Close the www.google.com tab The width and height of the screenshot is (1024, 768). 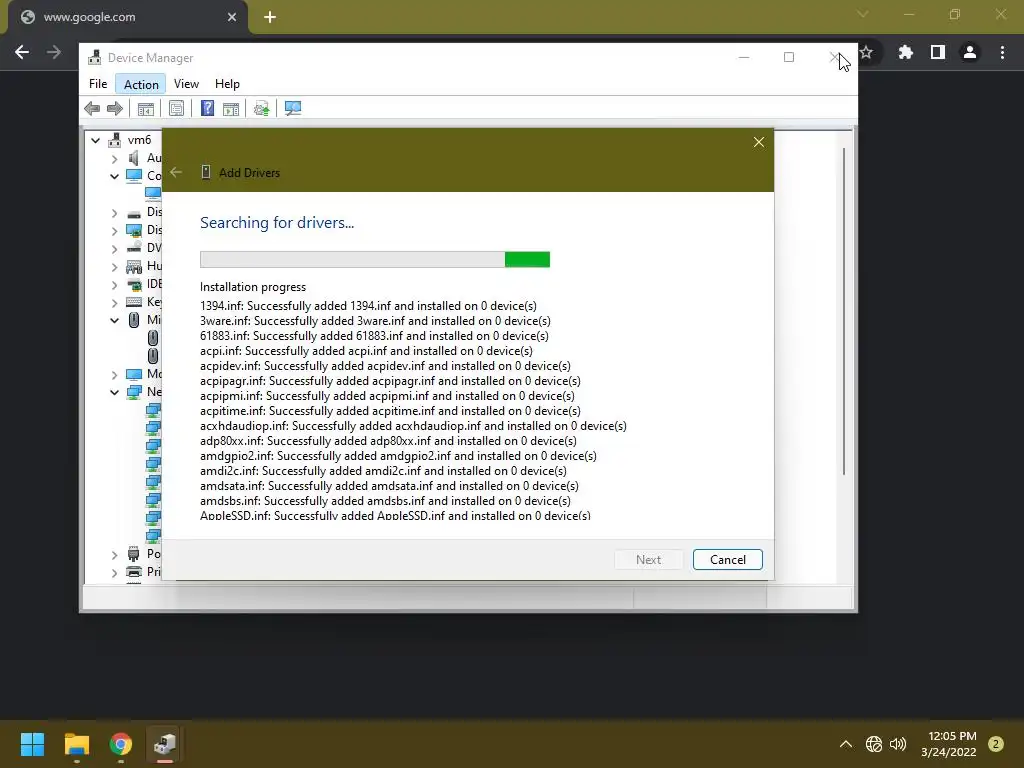click(232, 17)
